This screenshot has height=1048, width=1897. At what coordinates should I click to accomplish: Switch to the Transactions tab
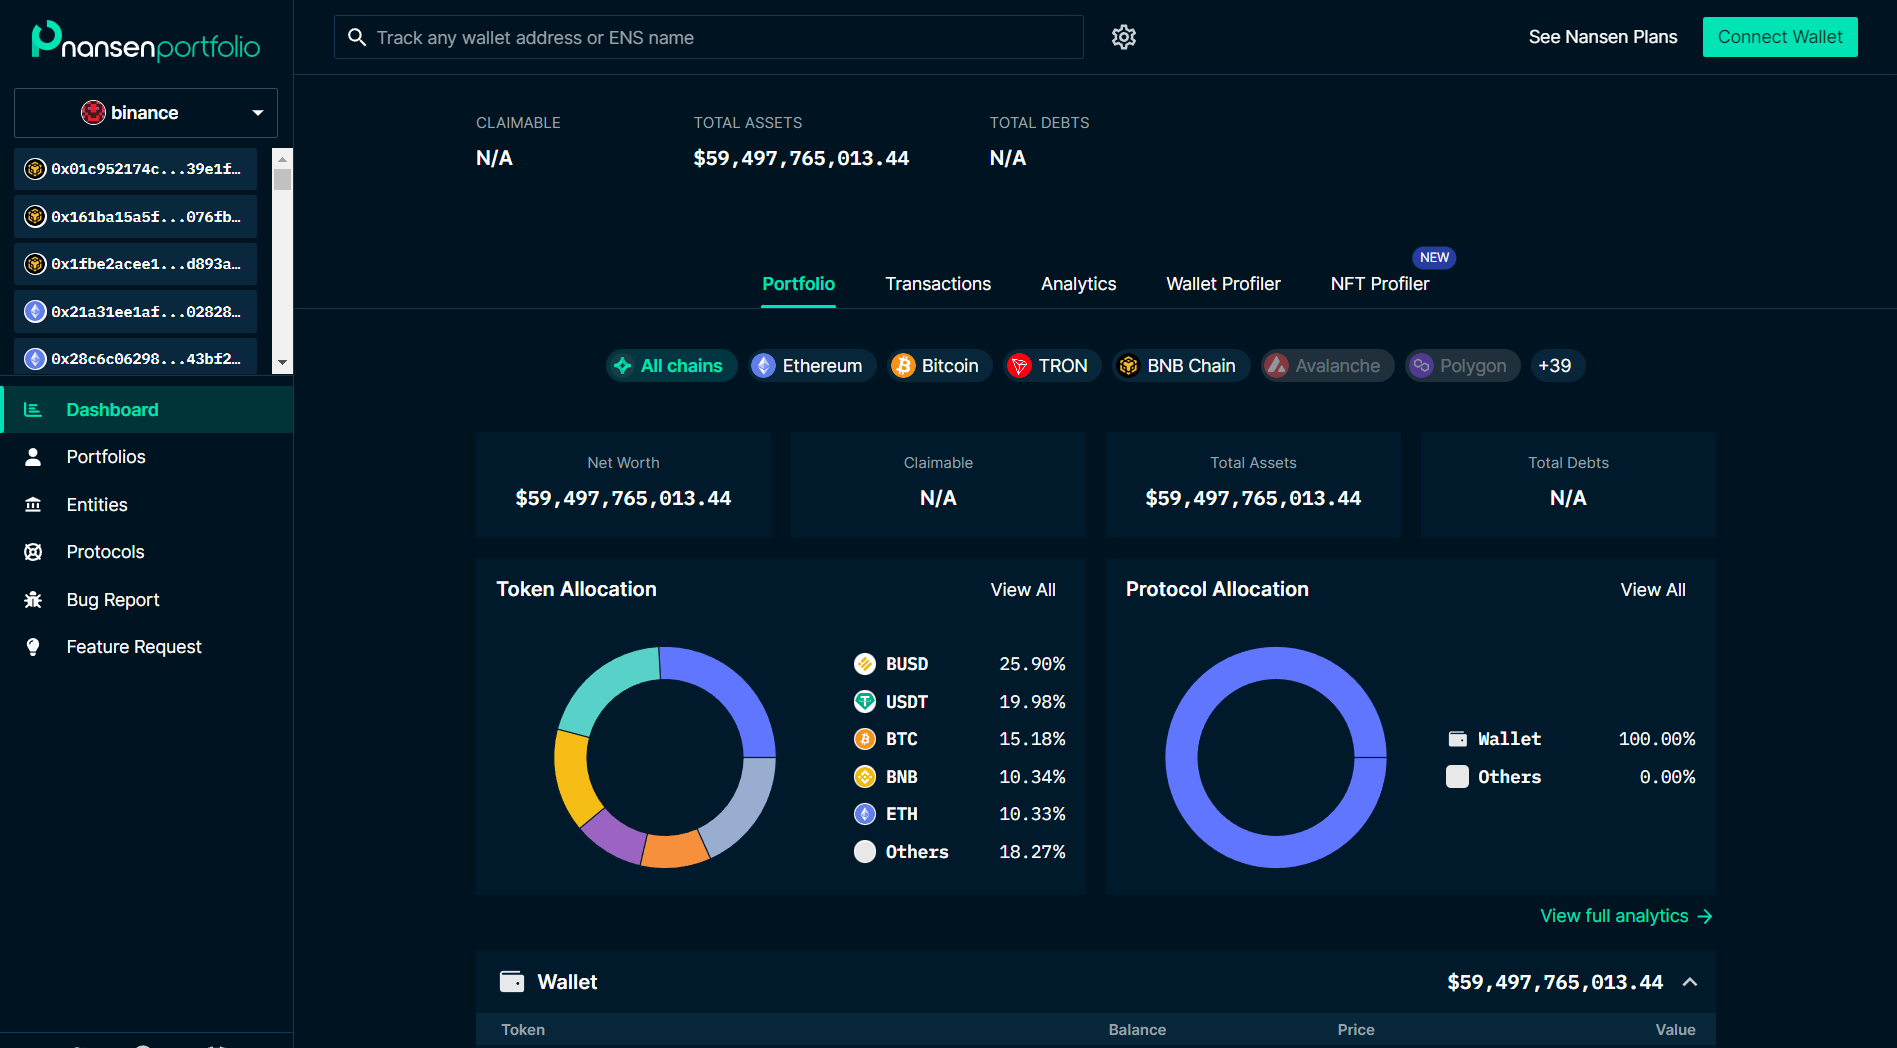[938, 284]
